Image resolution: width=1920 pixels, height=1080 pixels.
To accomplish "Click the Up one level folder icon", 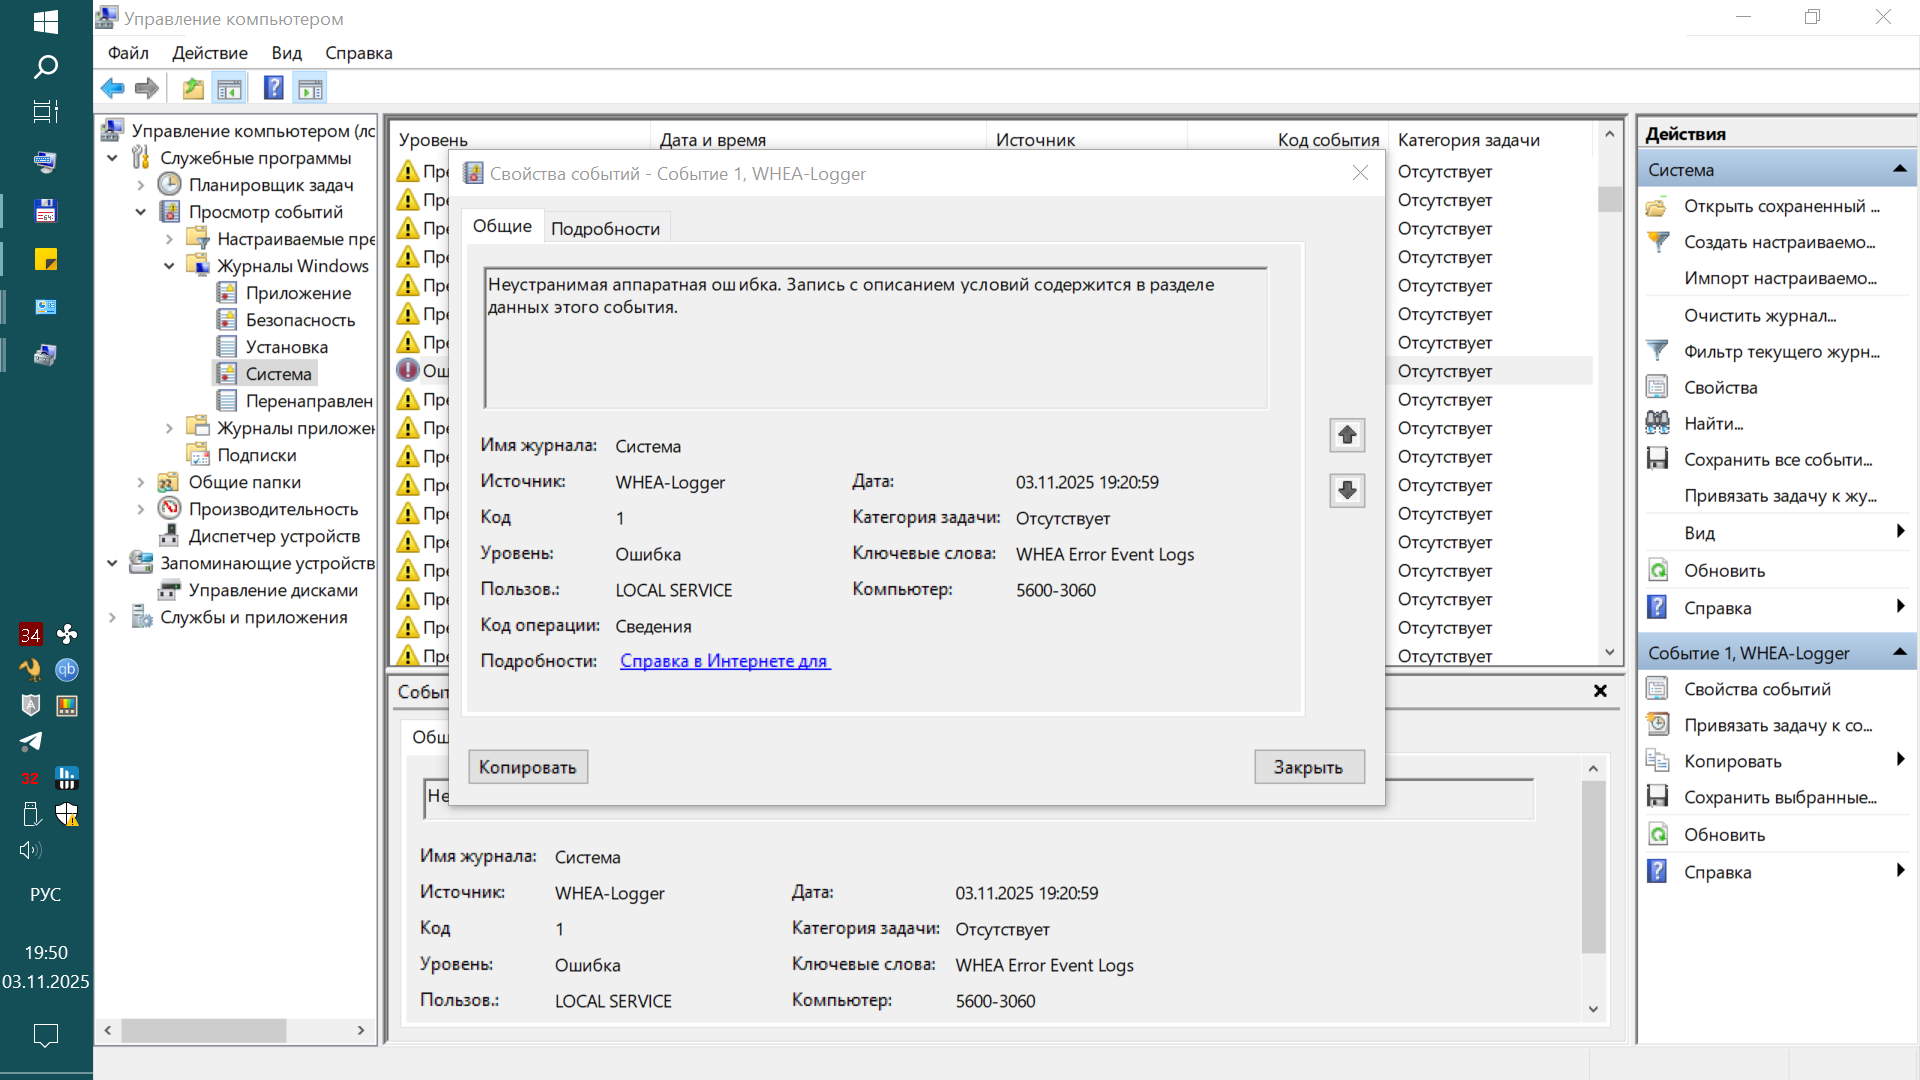I will [x=193, y=89].
